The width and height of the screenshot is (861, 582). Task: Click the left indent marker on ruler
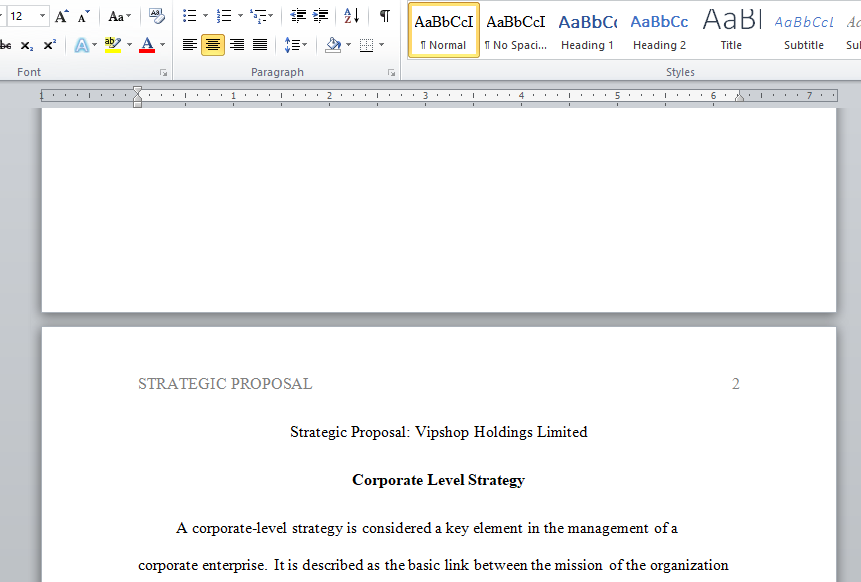point(137,104)
